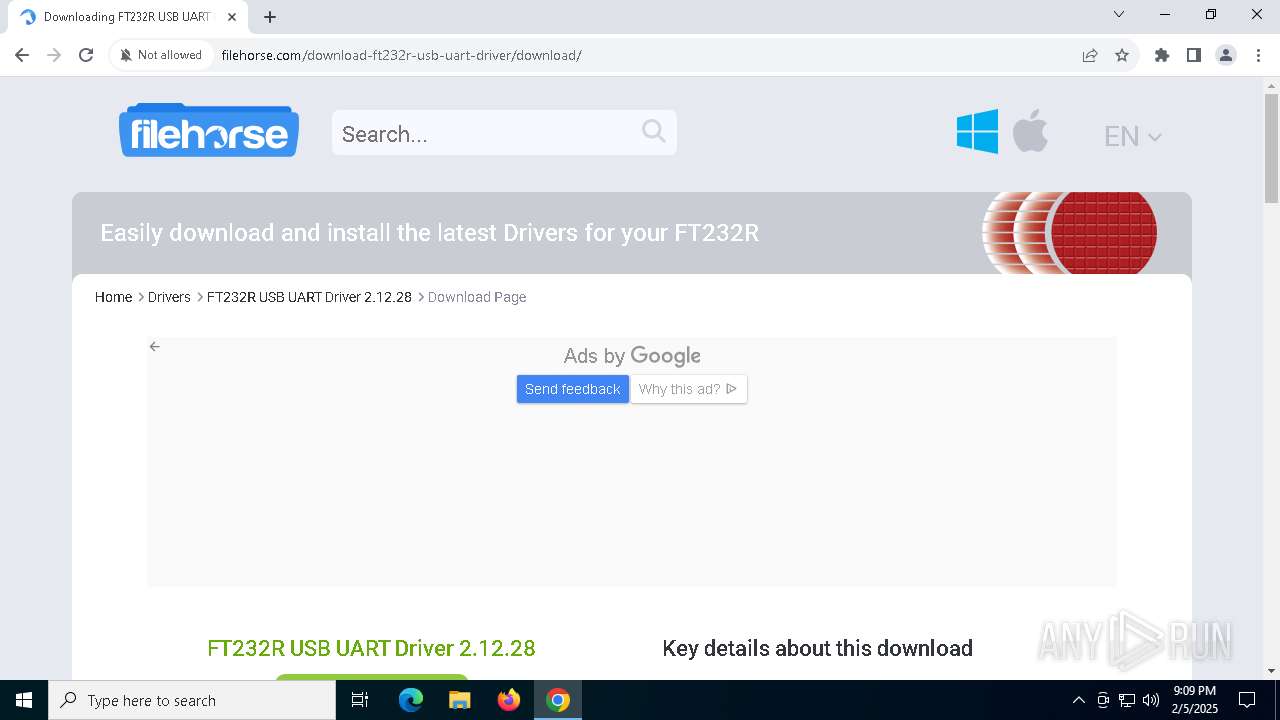Click the green FT232R USB UART Driver heading
This screenshot has height=720, width=1280.
click(371, 648)
